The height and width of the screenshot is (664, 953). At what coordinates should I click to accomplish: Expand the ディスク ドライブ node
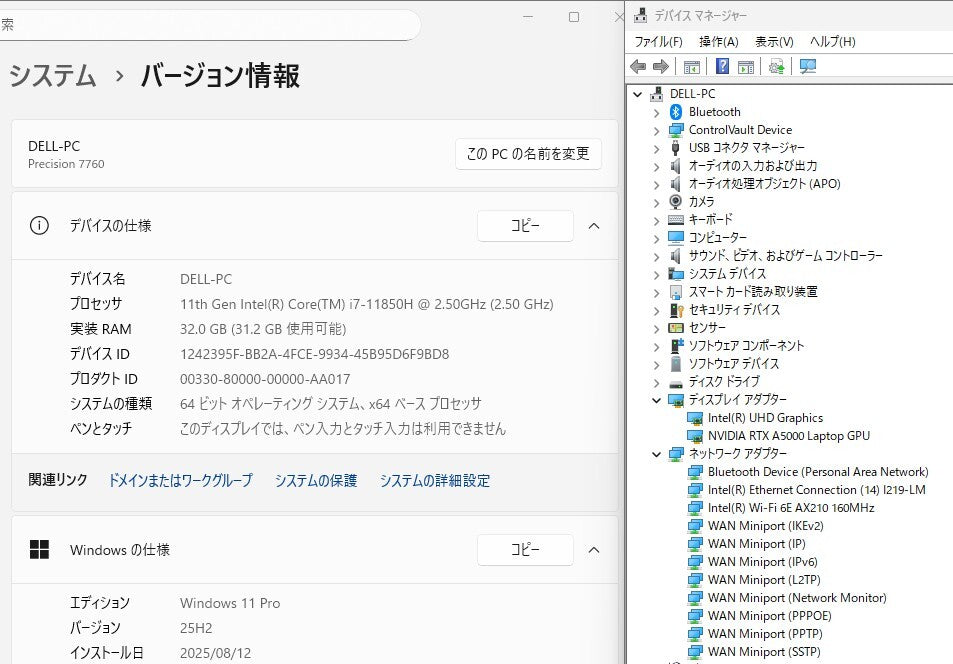[656, 382]
